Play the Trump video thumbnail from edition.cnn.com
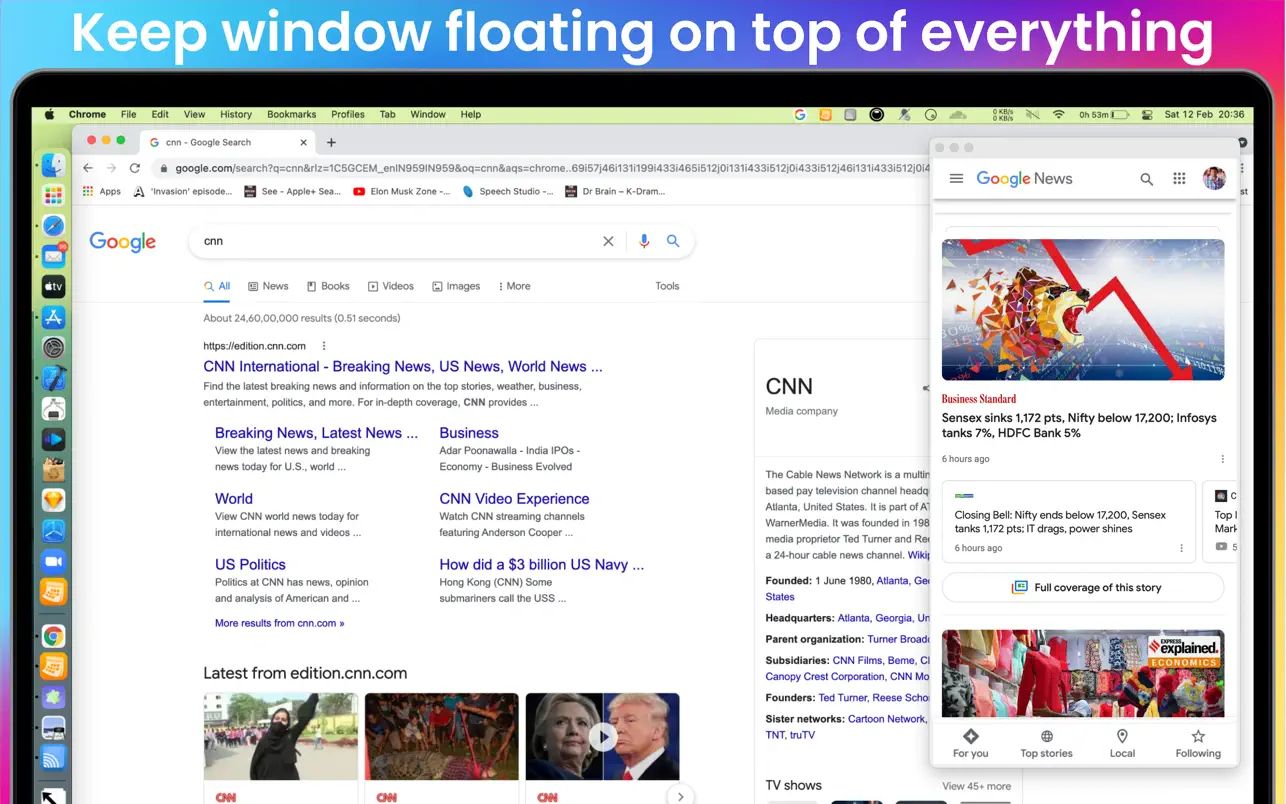Image resolution: width=1286 pixels, height=804 pixels. [602, 737]
